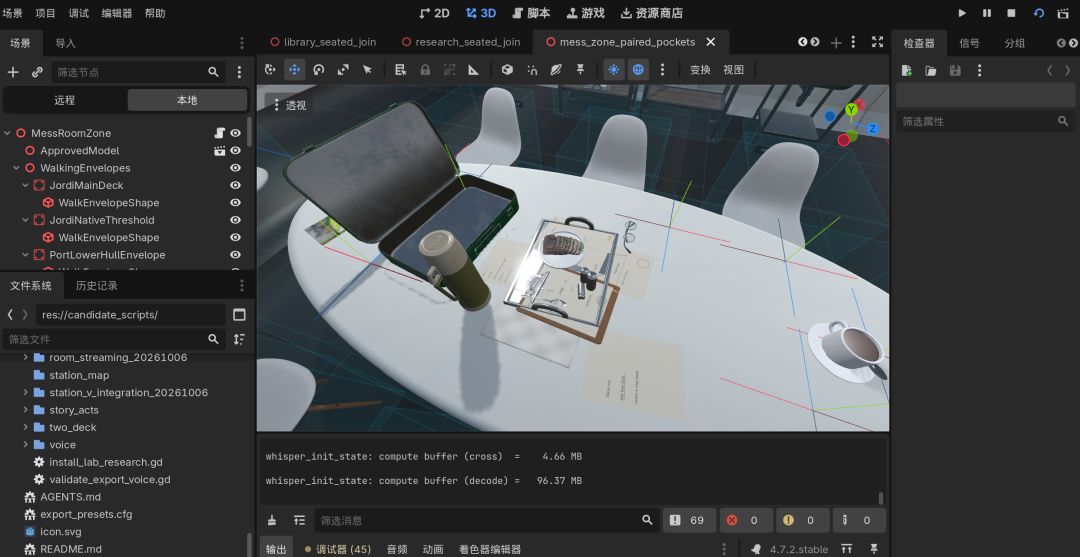
Task: Select the Scale mode tool
Action: coord(343,70)
